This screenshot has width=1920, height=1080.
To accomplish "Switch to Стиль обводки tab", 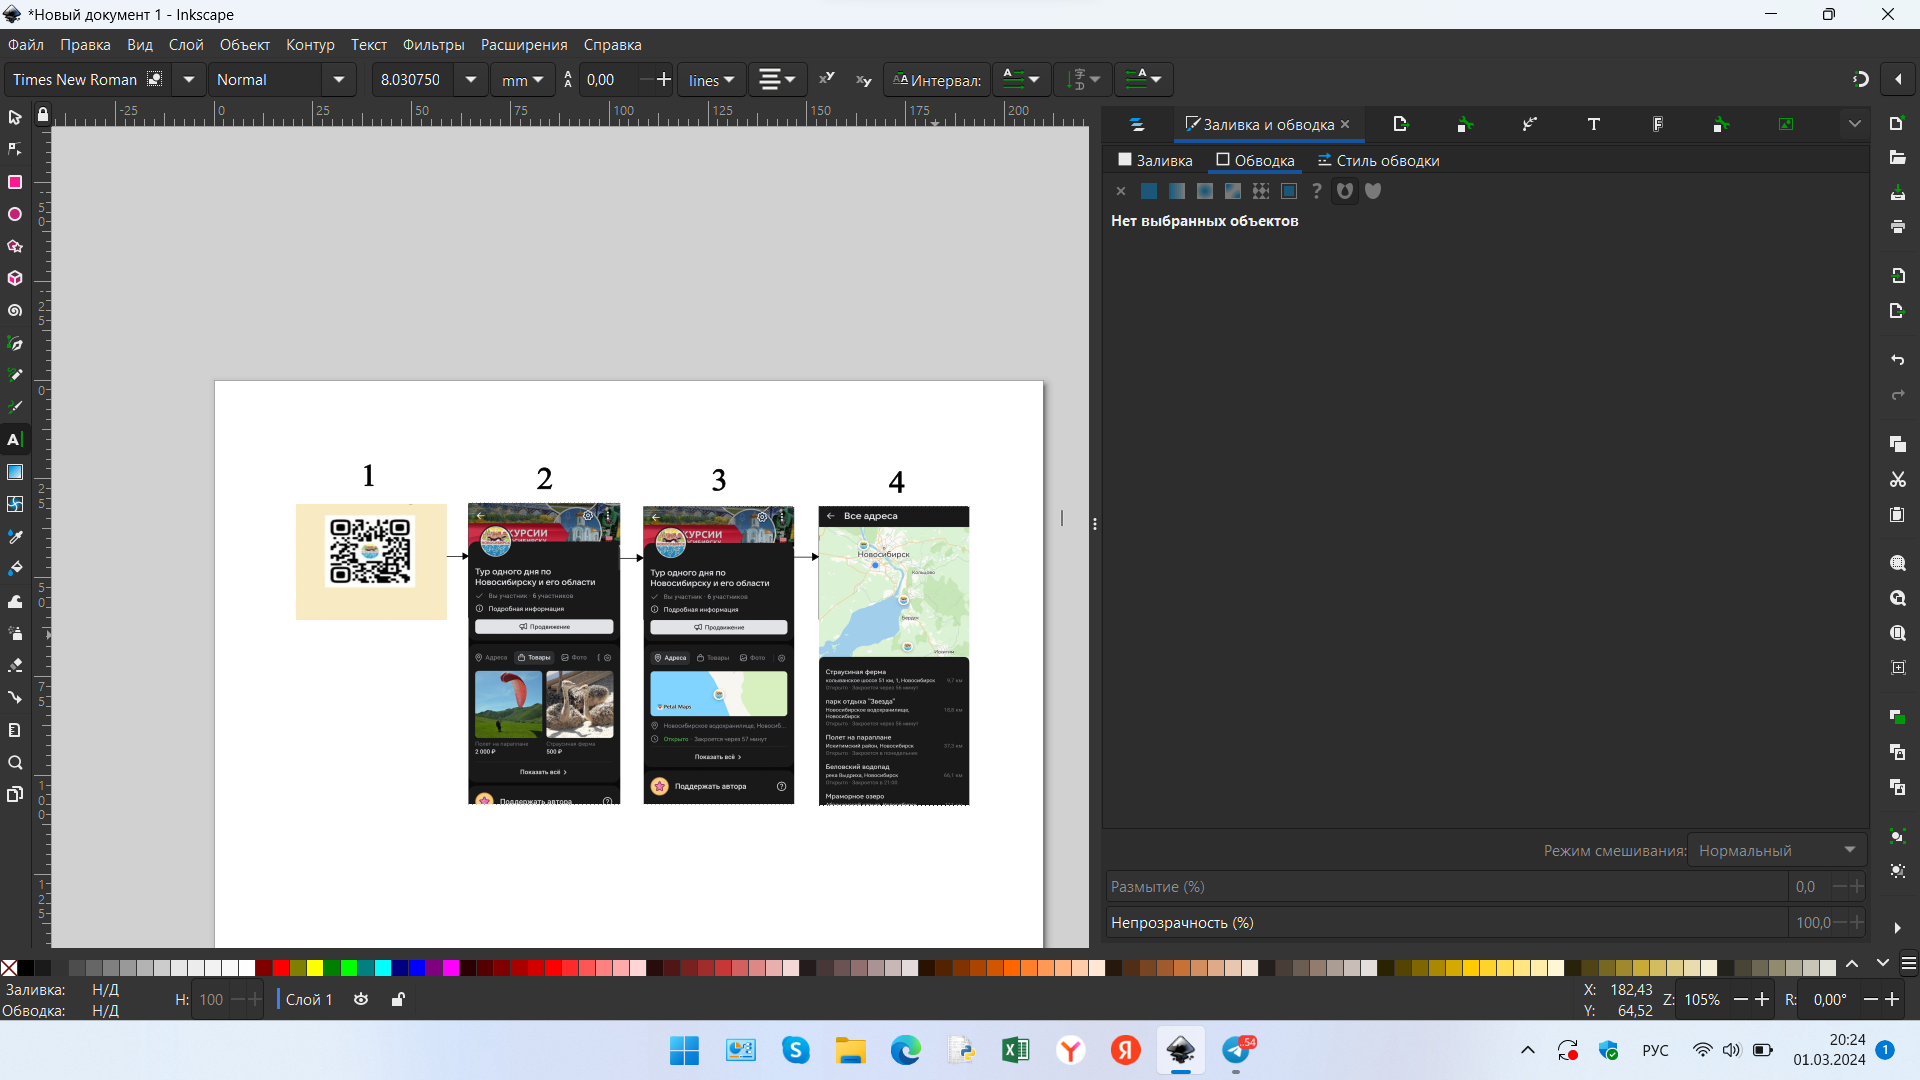I will tap(1378, 160).
